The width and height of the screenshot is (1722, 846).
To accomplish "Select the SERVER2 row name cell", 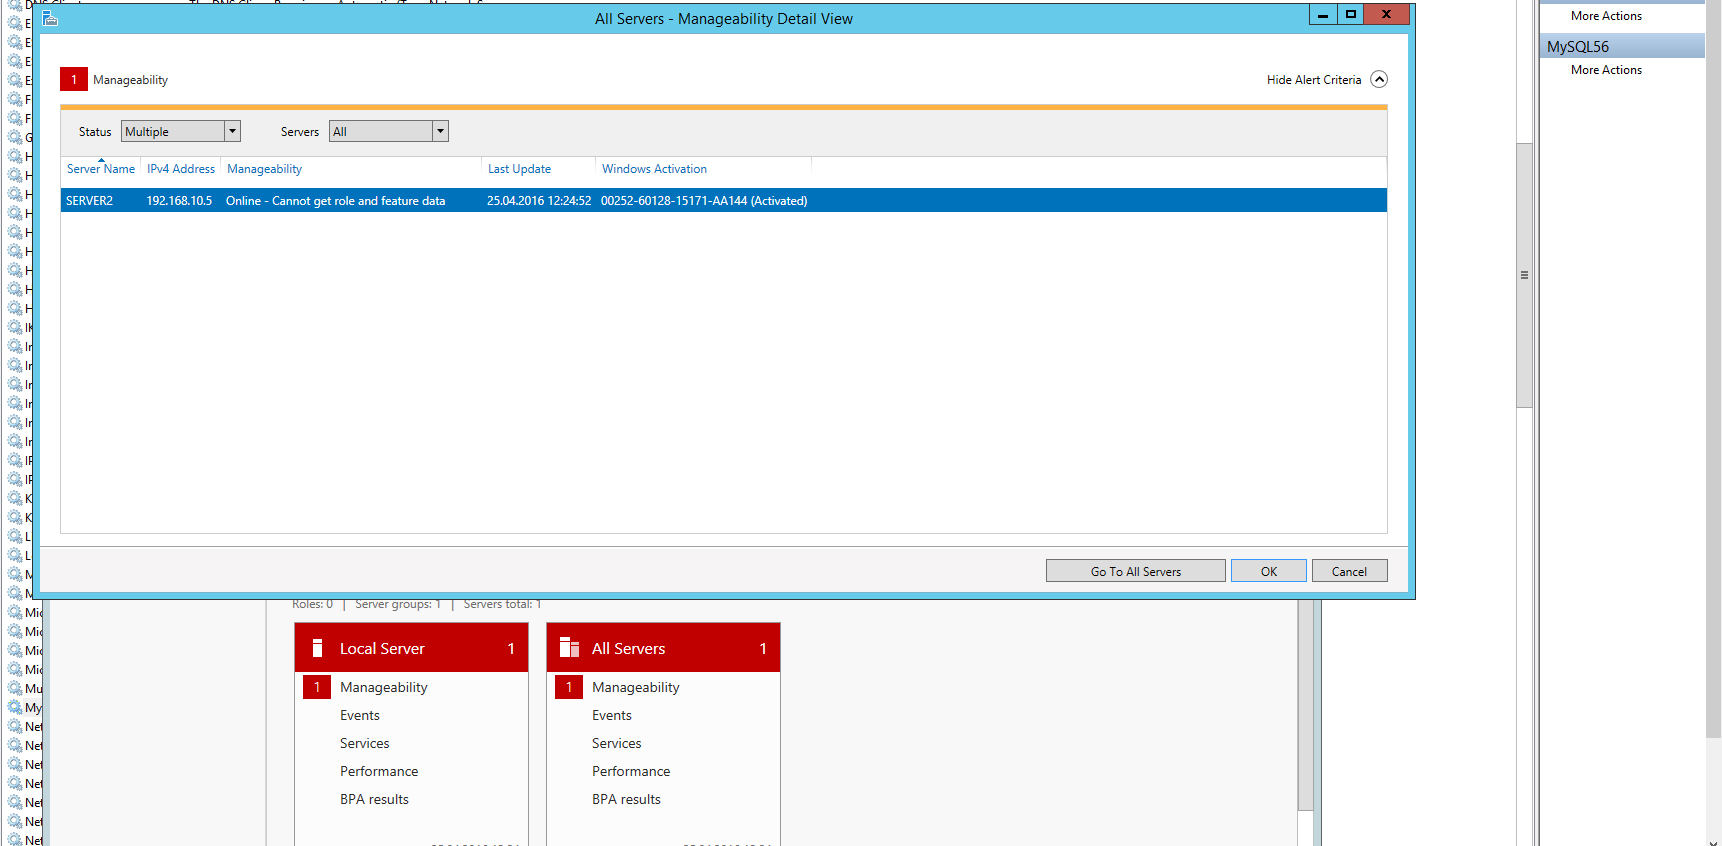I will (x=90, y=201).
